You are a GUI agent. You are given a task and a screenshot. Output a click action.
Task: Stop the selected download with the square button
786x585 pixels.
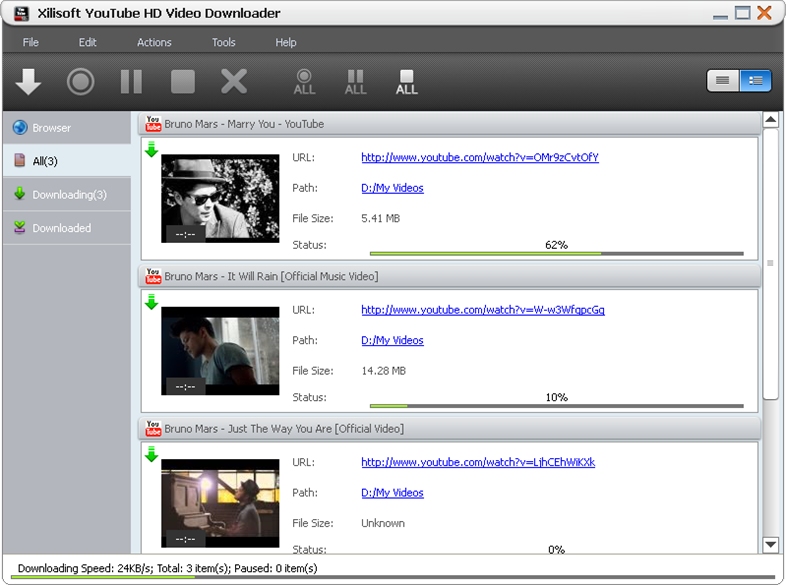click(x=182, y=81)
